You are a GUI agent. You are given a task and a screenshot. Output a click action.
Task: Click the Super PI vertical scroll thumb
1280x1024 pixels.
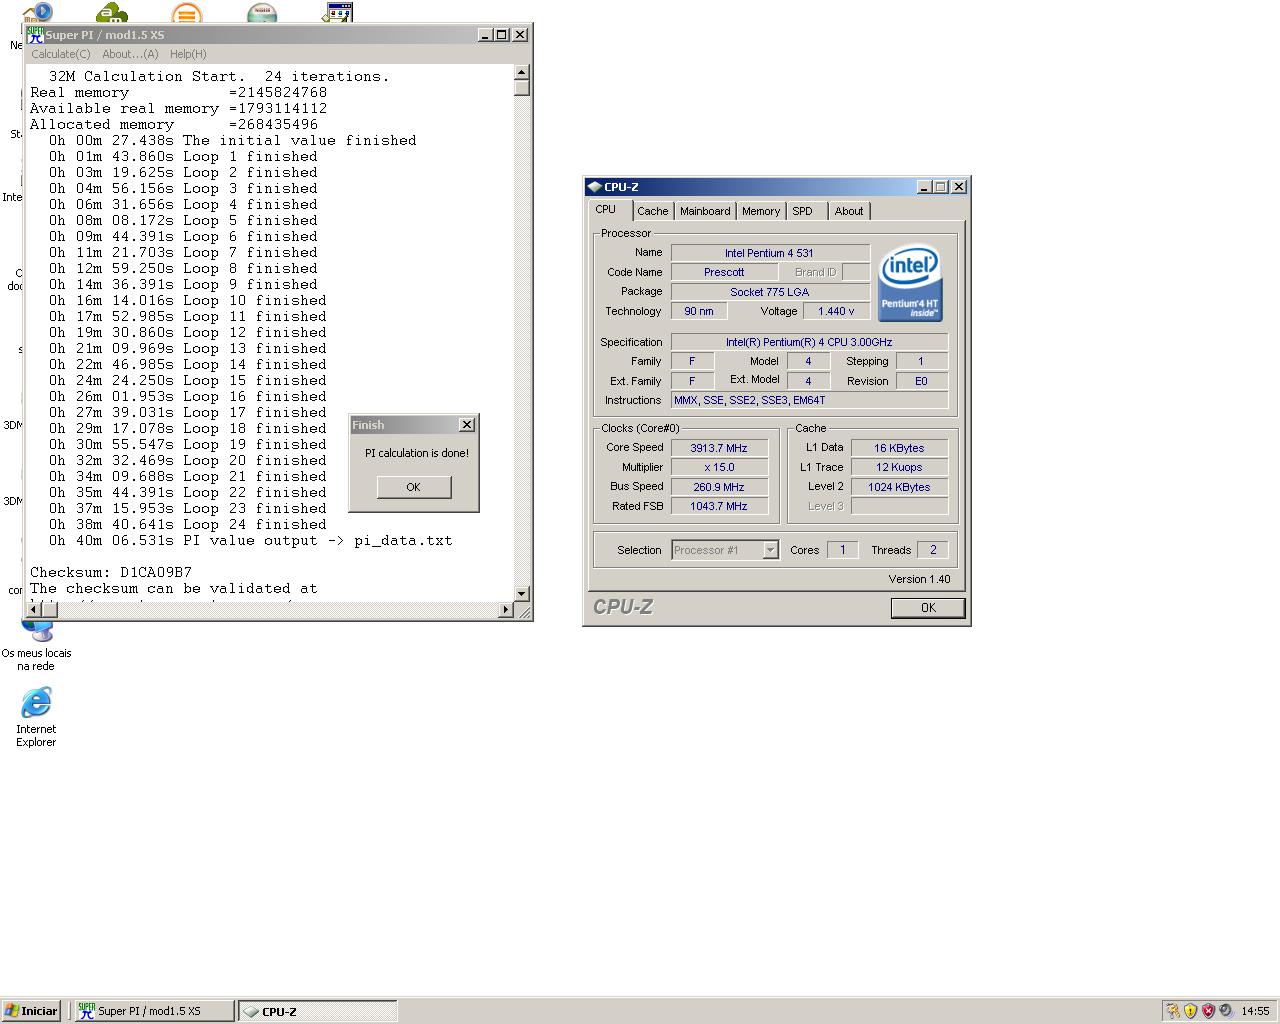point(522,88)
